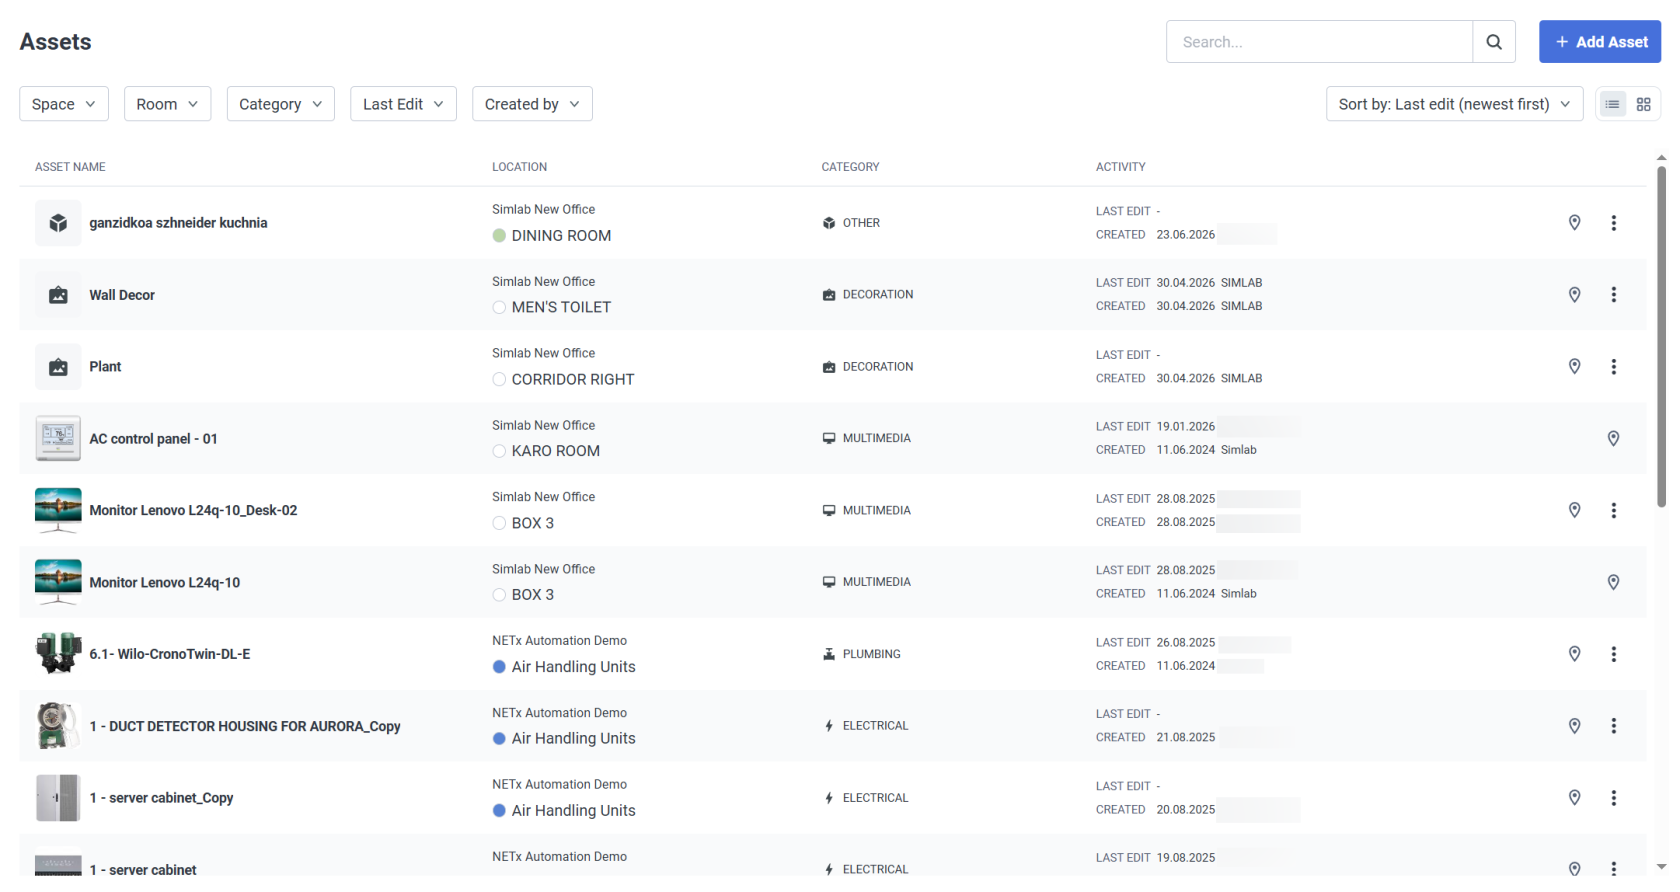Show location pin for 1 - server cabinet_Copy
1680x892 pixels.
pyautogui.click(x=1574, y=798)
